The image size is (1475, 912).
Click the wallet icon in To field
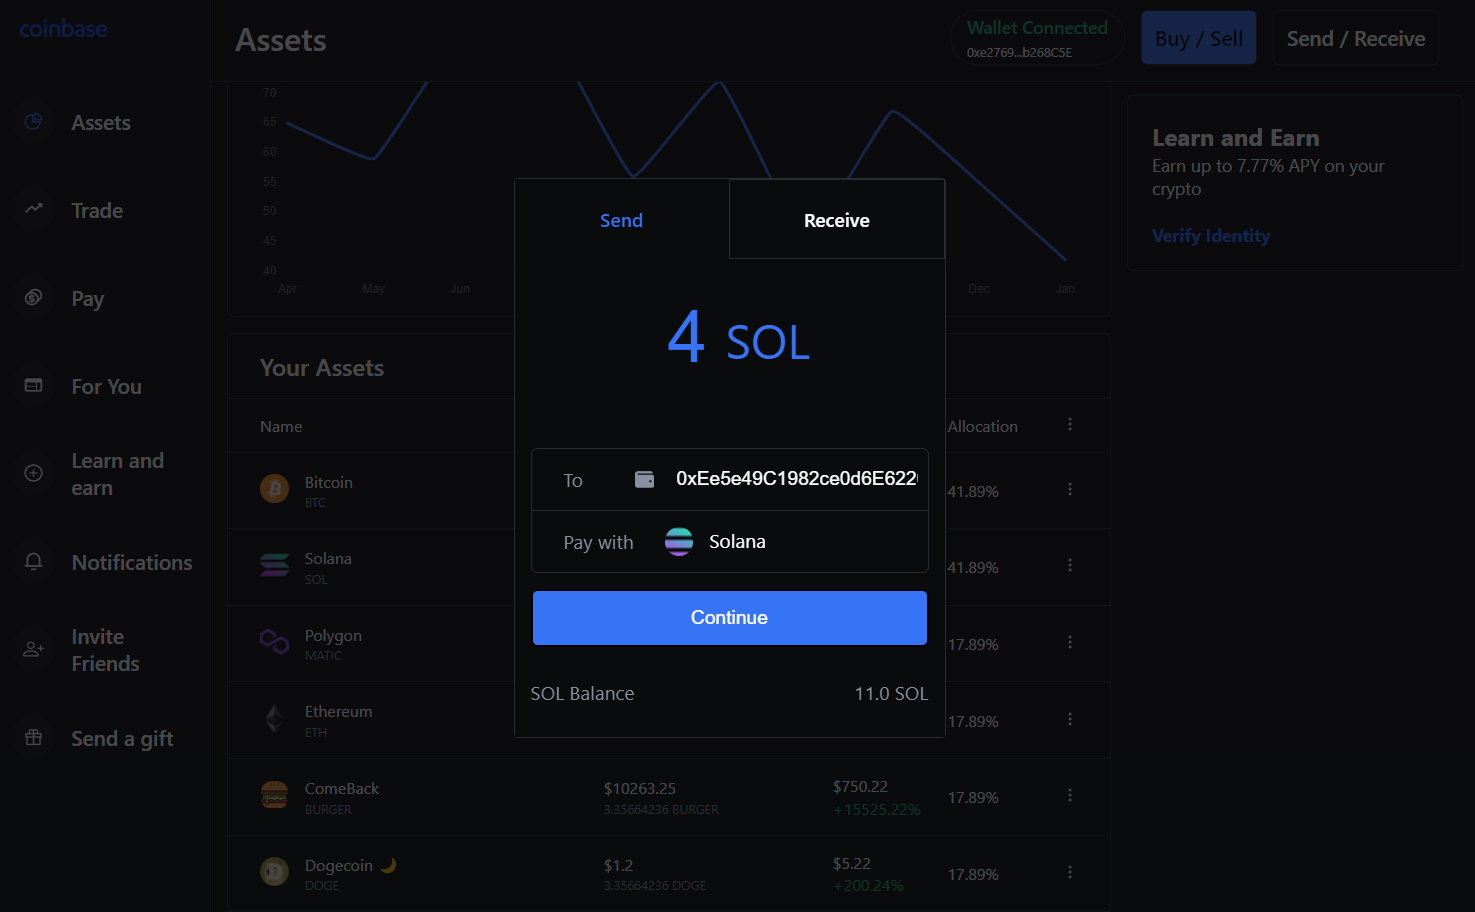coord(645,480)
